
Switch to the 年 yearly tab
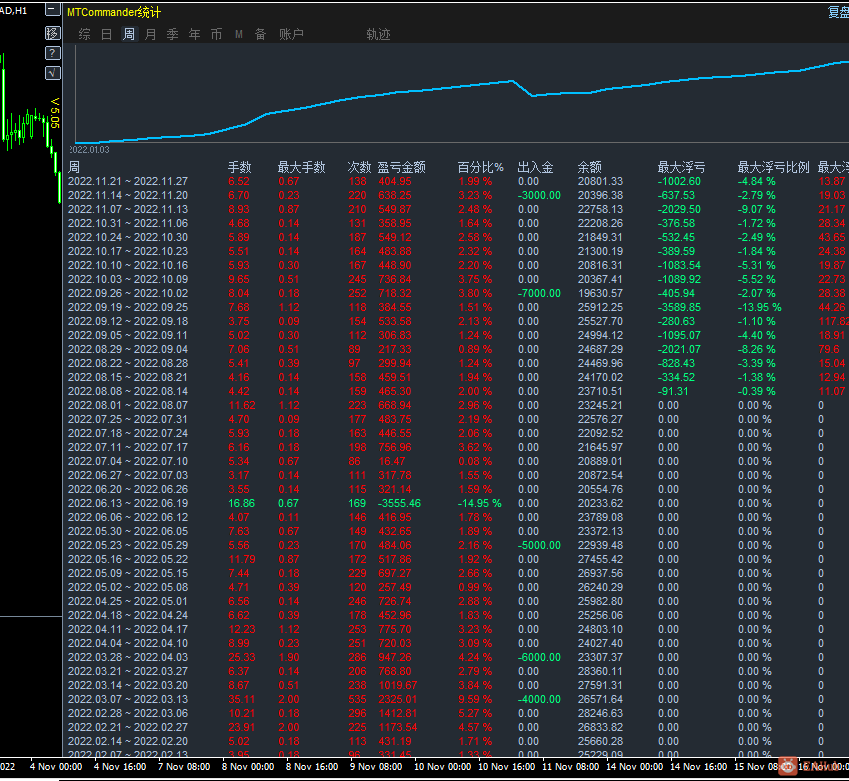pos(194,35)
